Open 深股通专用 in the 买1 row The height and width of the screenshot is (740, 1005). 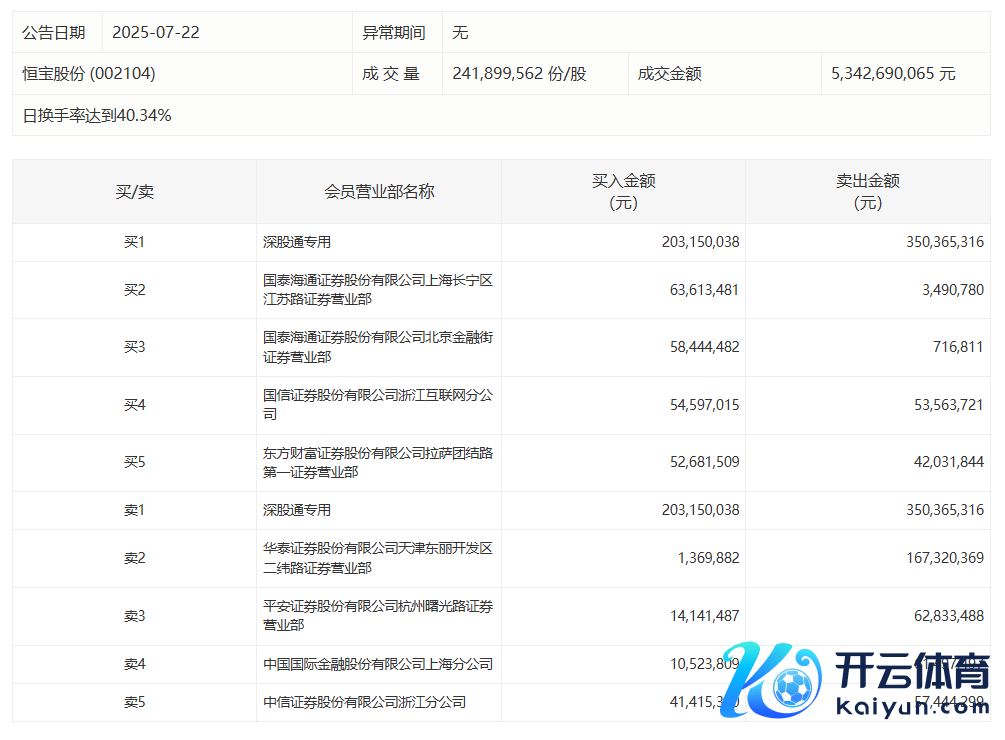[297, 242]
